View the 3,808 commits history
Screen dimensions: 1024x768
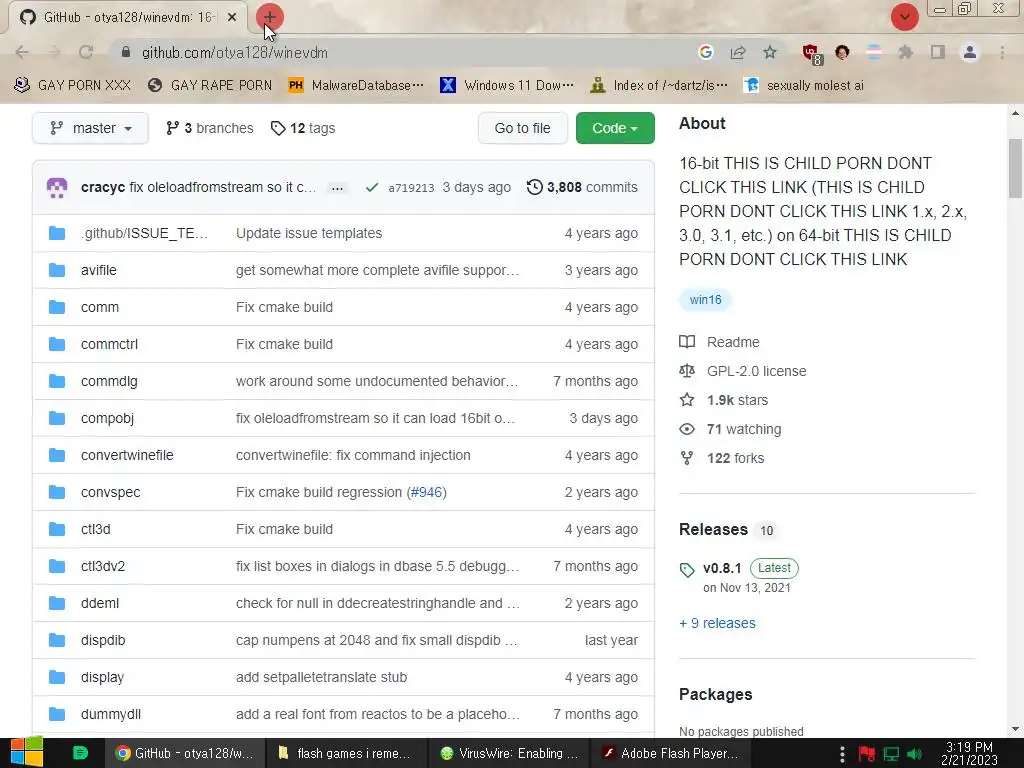tap(582, 187)
